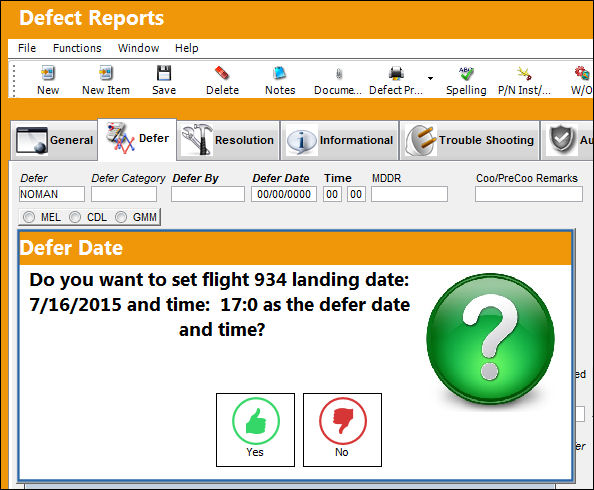The image size is (594, 490).
Task: Decline with the No thumbs-down button
Action: [342, 430]
